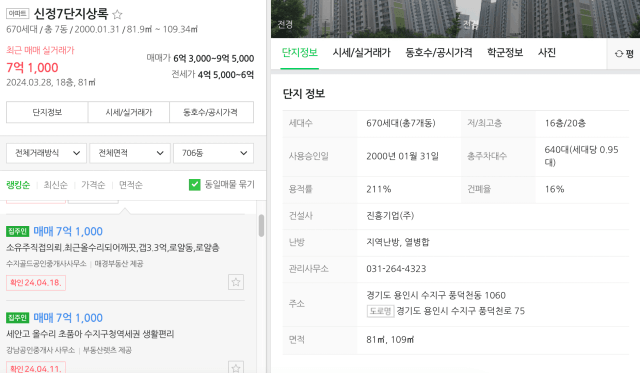Click 강남공인중개사 사무소 agency name
The image size is (640, 373).
(40, 350)
